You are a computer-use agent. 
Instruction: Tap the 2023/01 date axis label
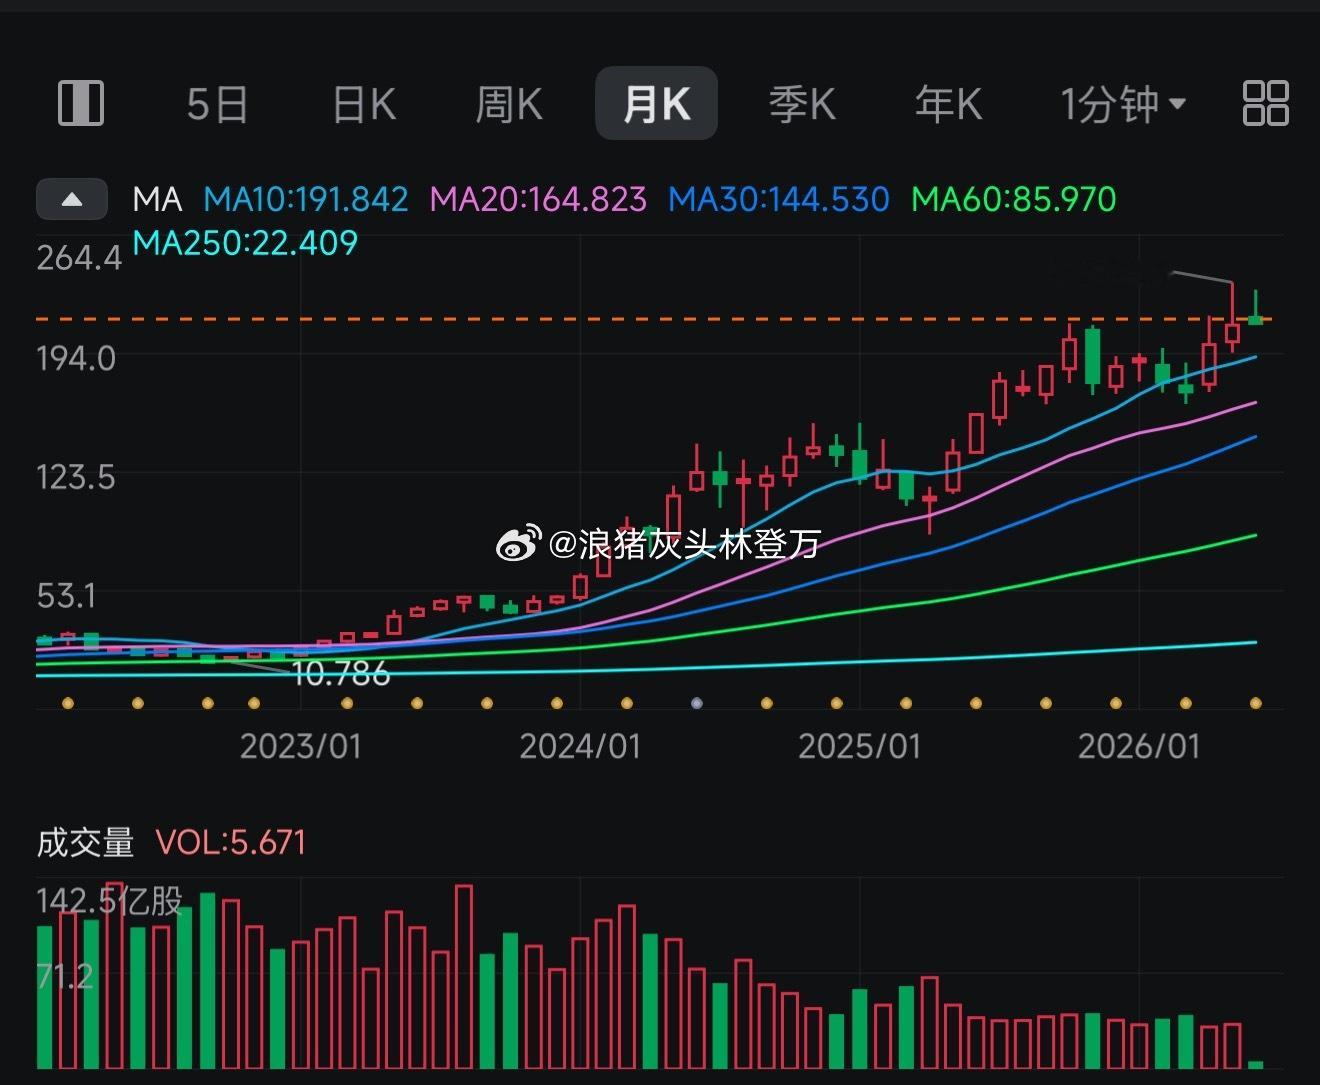pyautogui.click(x=301, y=746)
